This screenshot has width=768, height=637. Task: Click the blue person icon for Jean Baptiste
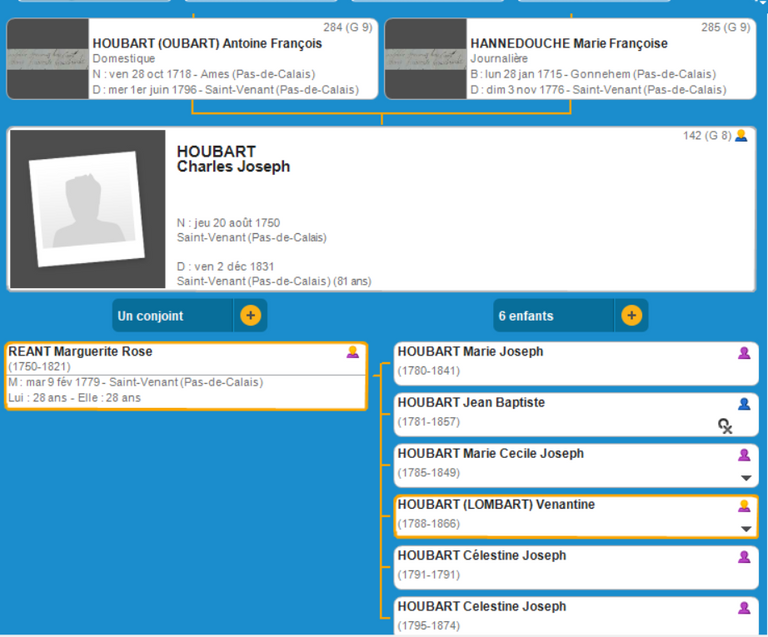[x=743, y=404]
